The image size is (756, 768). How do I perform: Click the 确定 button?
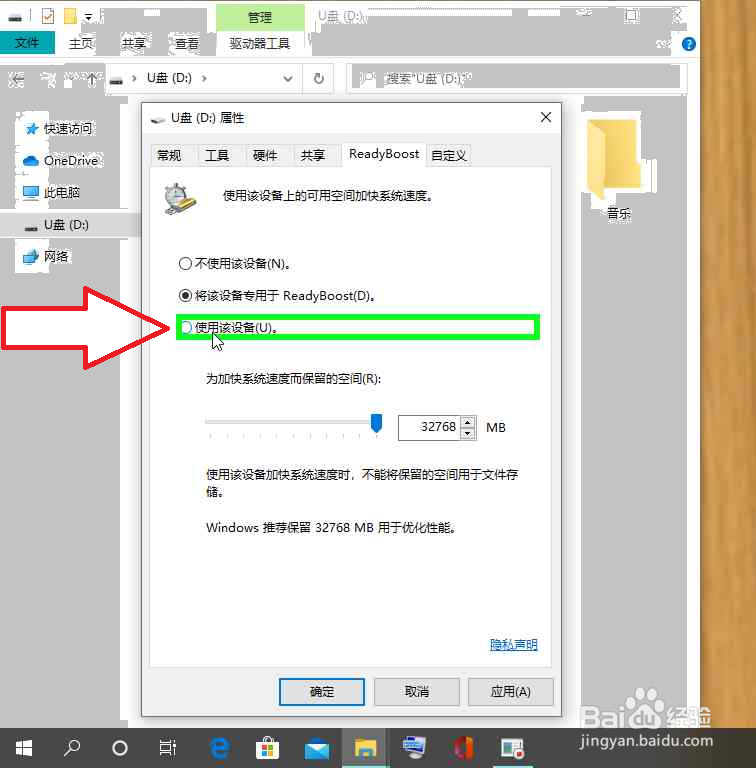coord(322,692)
